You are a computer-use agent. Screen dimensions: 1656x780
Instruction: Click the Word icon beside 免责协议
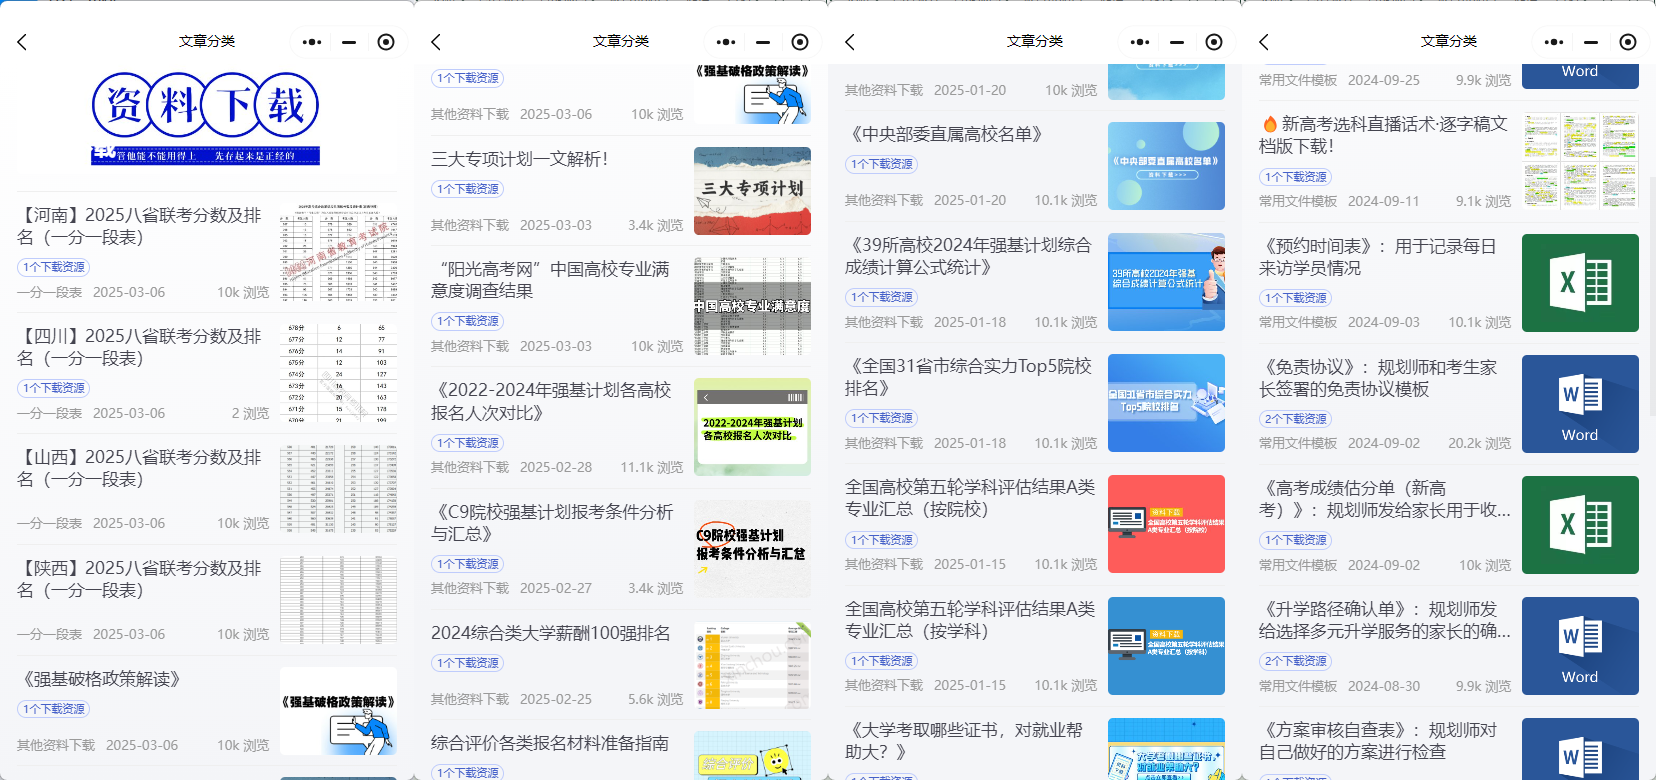pos(1580,404)
